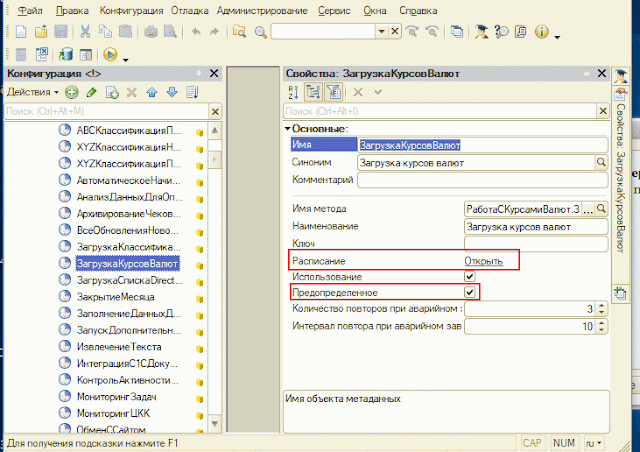The width and height of the screenshot is (640, 452).
Task: Click the configuration list scroll down arrow
Action: click(x=215, y=424)
